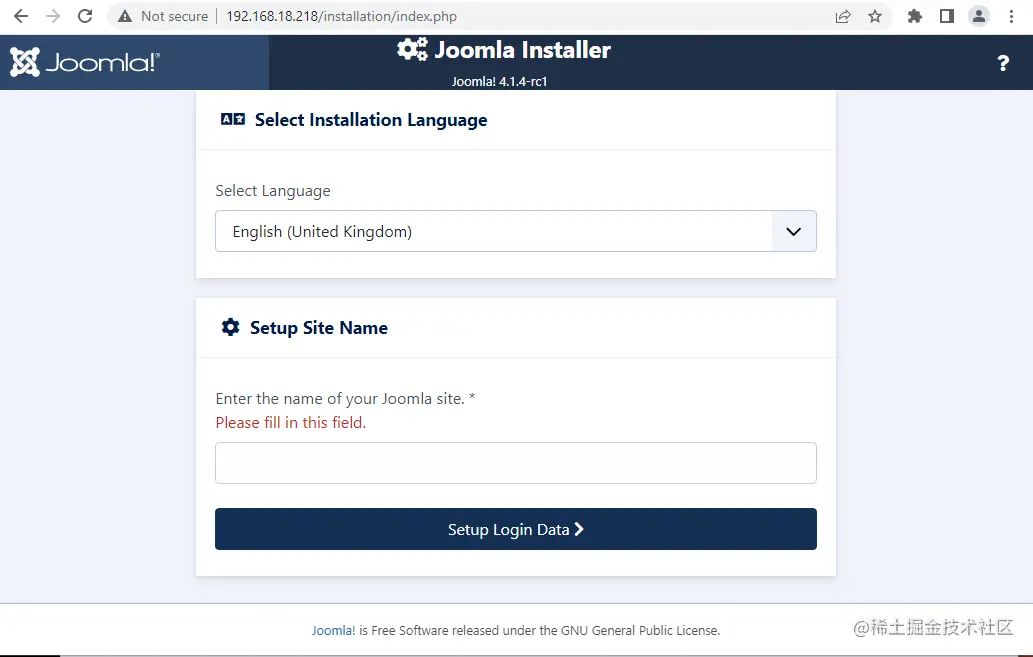The image size is (1033, 657).
Task: Open browser extensions puzzle icon
Action: pyautogui.click(x=914, y=16)
